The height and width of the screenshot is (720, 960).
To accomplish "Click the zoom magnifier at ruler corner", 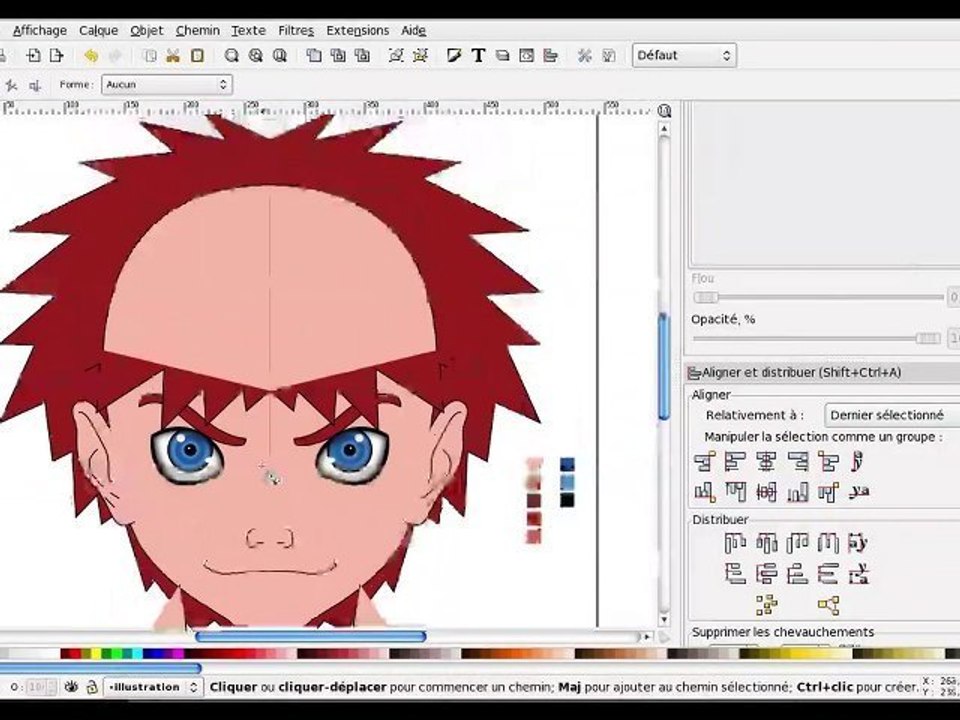I will [664, 111].
